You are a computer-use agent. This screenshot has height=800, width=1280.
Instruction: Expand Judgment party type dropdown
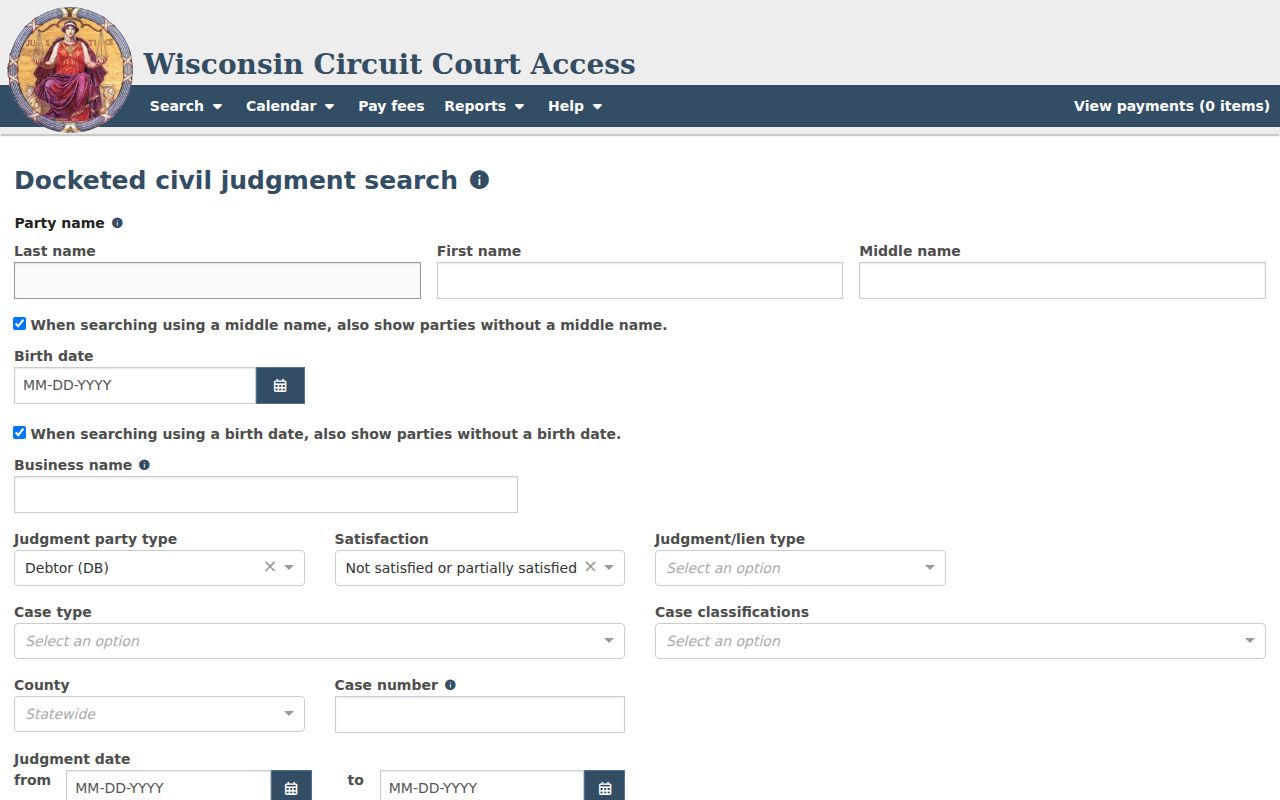pos(289,568)
